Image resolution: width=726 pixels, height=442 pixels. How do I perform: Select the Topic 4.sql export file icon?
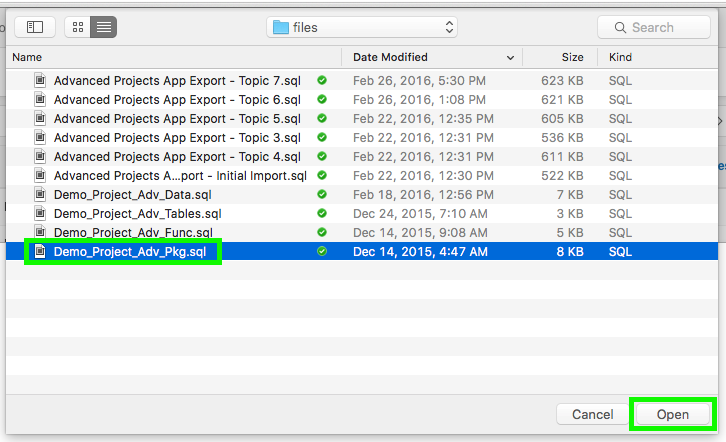tap(40, 156)
